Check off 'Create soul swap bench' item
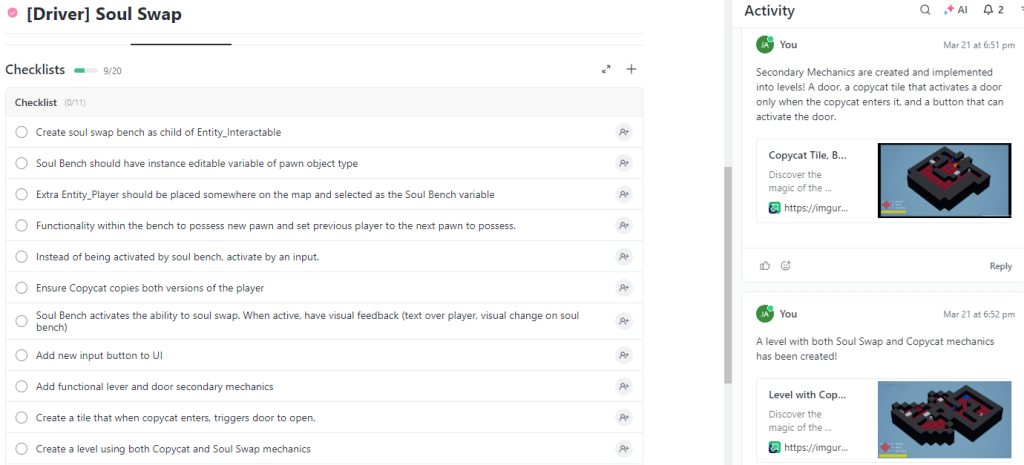The image size is (1024, 465). [x=22, y=132]
